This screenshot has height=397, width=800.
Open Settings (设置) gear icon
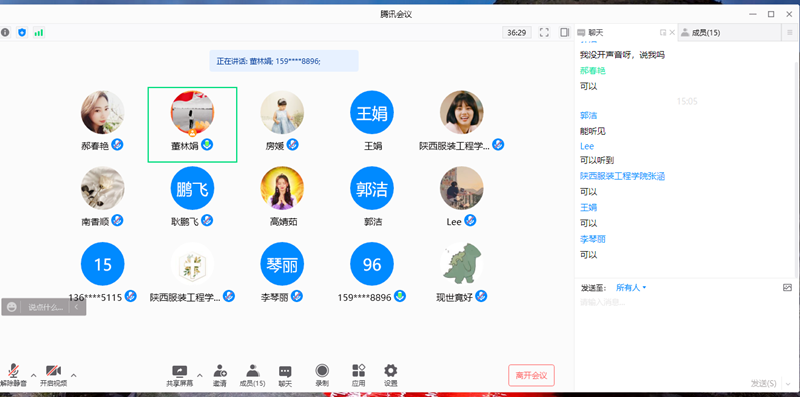[x=391, y=375]
